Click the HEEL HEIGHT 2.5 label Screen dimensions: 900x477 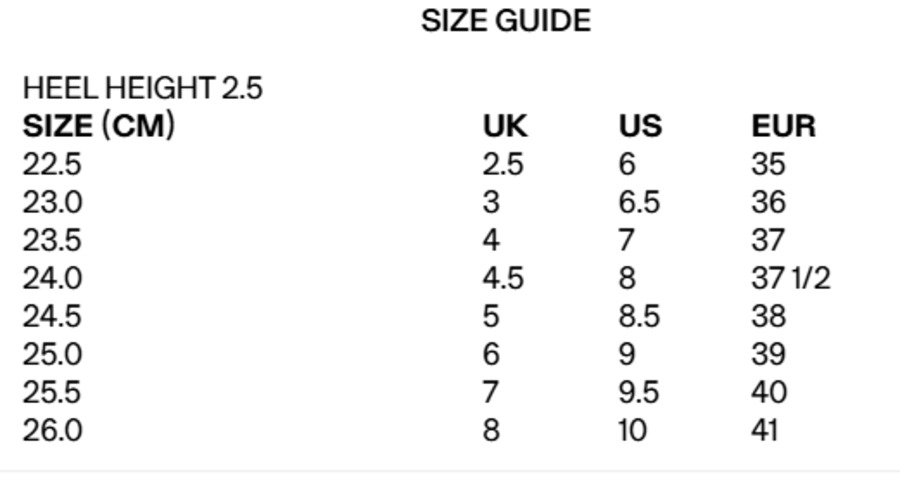(x=142, y=88)
